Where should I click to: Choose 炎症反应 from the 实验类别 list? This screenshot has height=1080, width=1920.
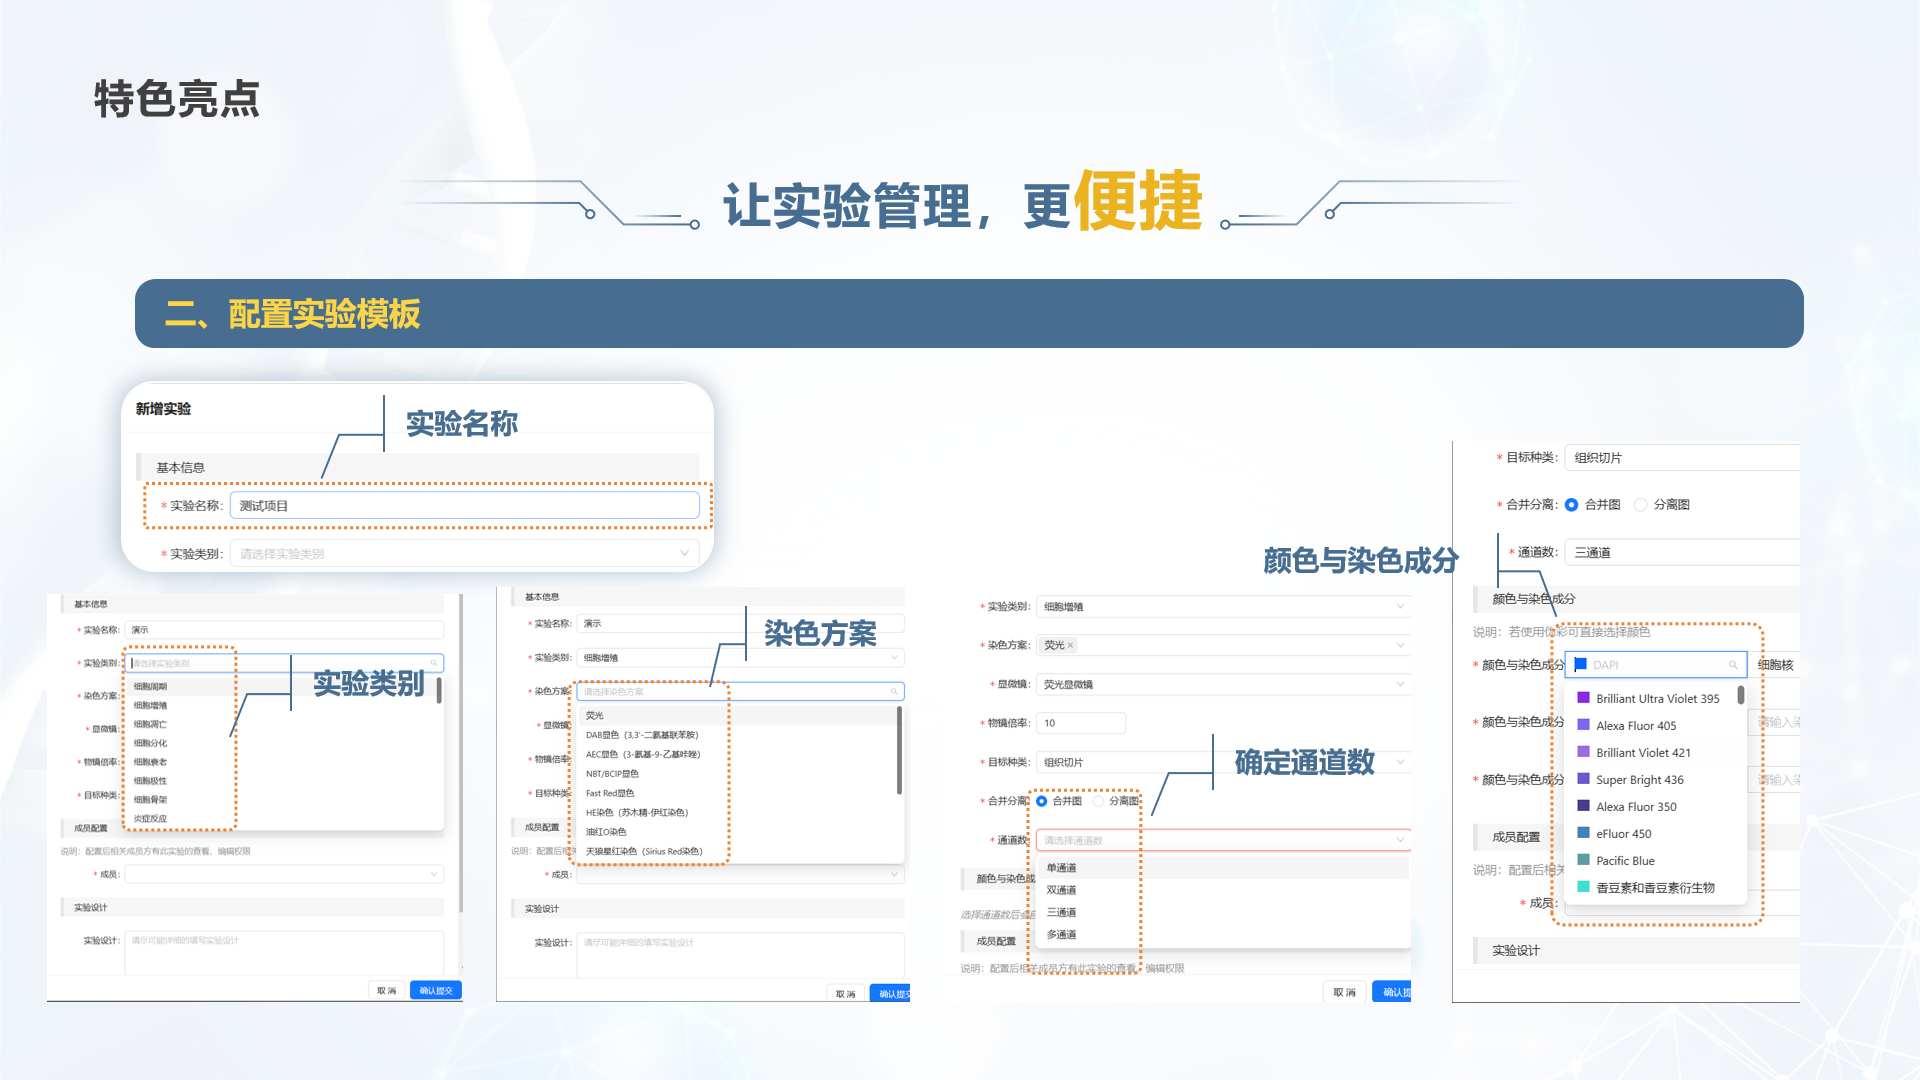[x=151, y=819]
